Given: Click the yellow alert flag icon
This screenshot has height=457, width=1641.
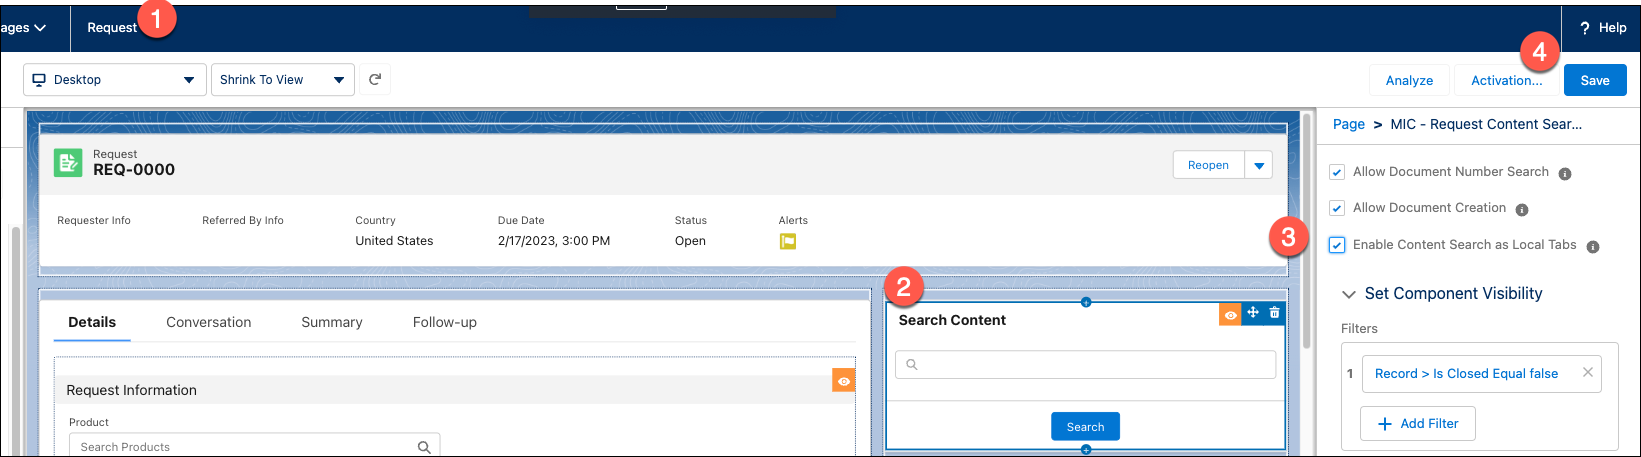Looking at the screenshot, I should click(788, 241).
